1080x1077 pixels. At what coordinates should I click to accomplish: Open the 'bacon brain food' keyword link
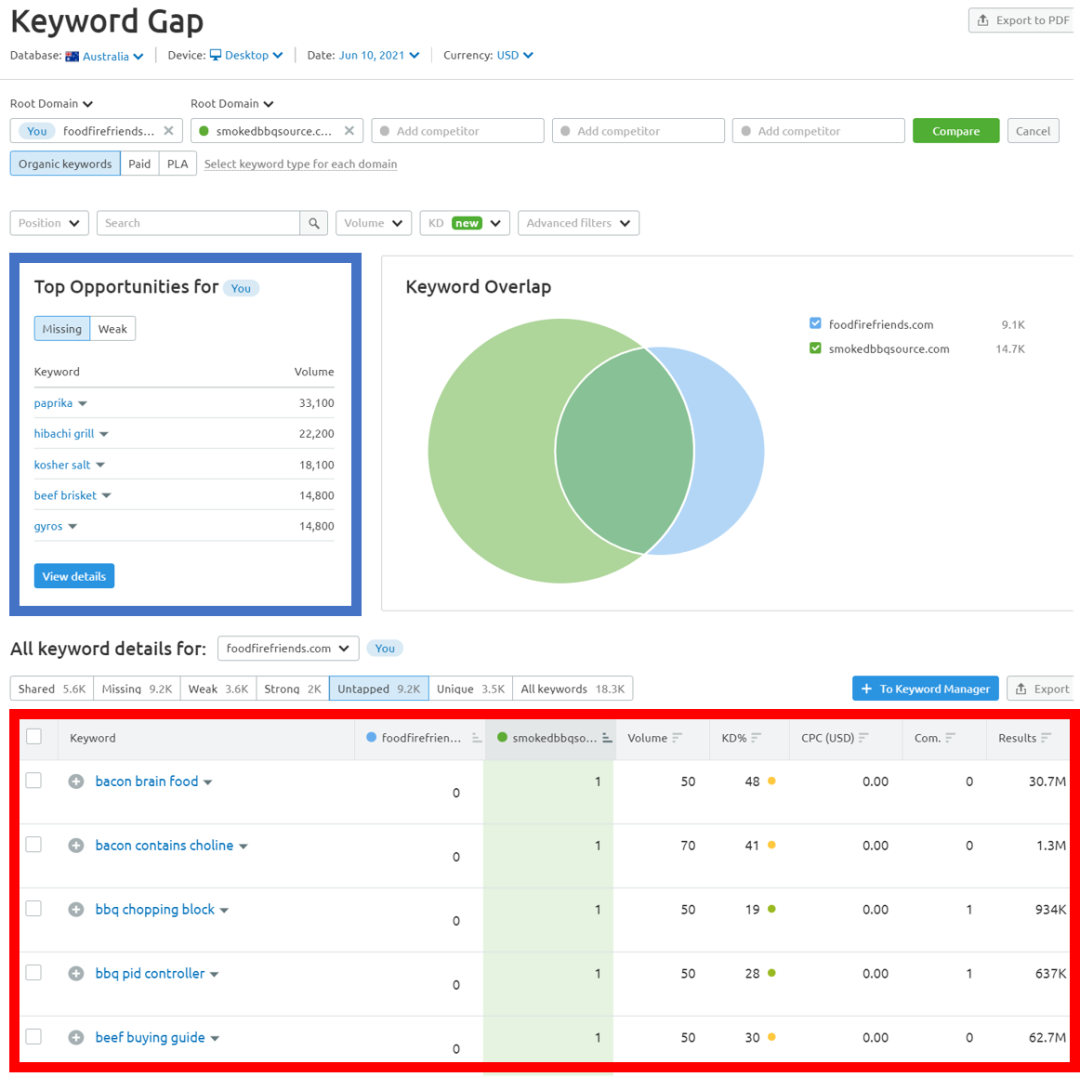click(146, 782)
